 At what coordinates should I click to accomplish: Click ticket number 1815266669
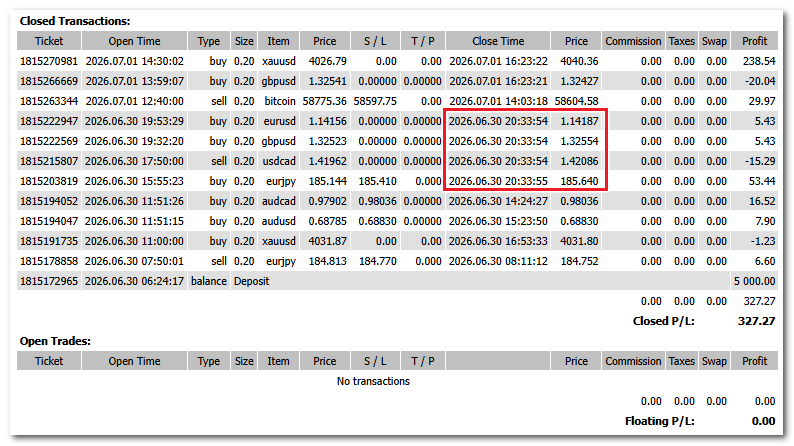coord(49,81)
